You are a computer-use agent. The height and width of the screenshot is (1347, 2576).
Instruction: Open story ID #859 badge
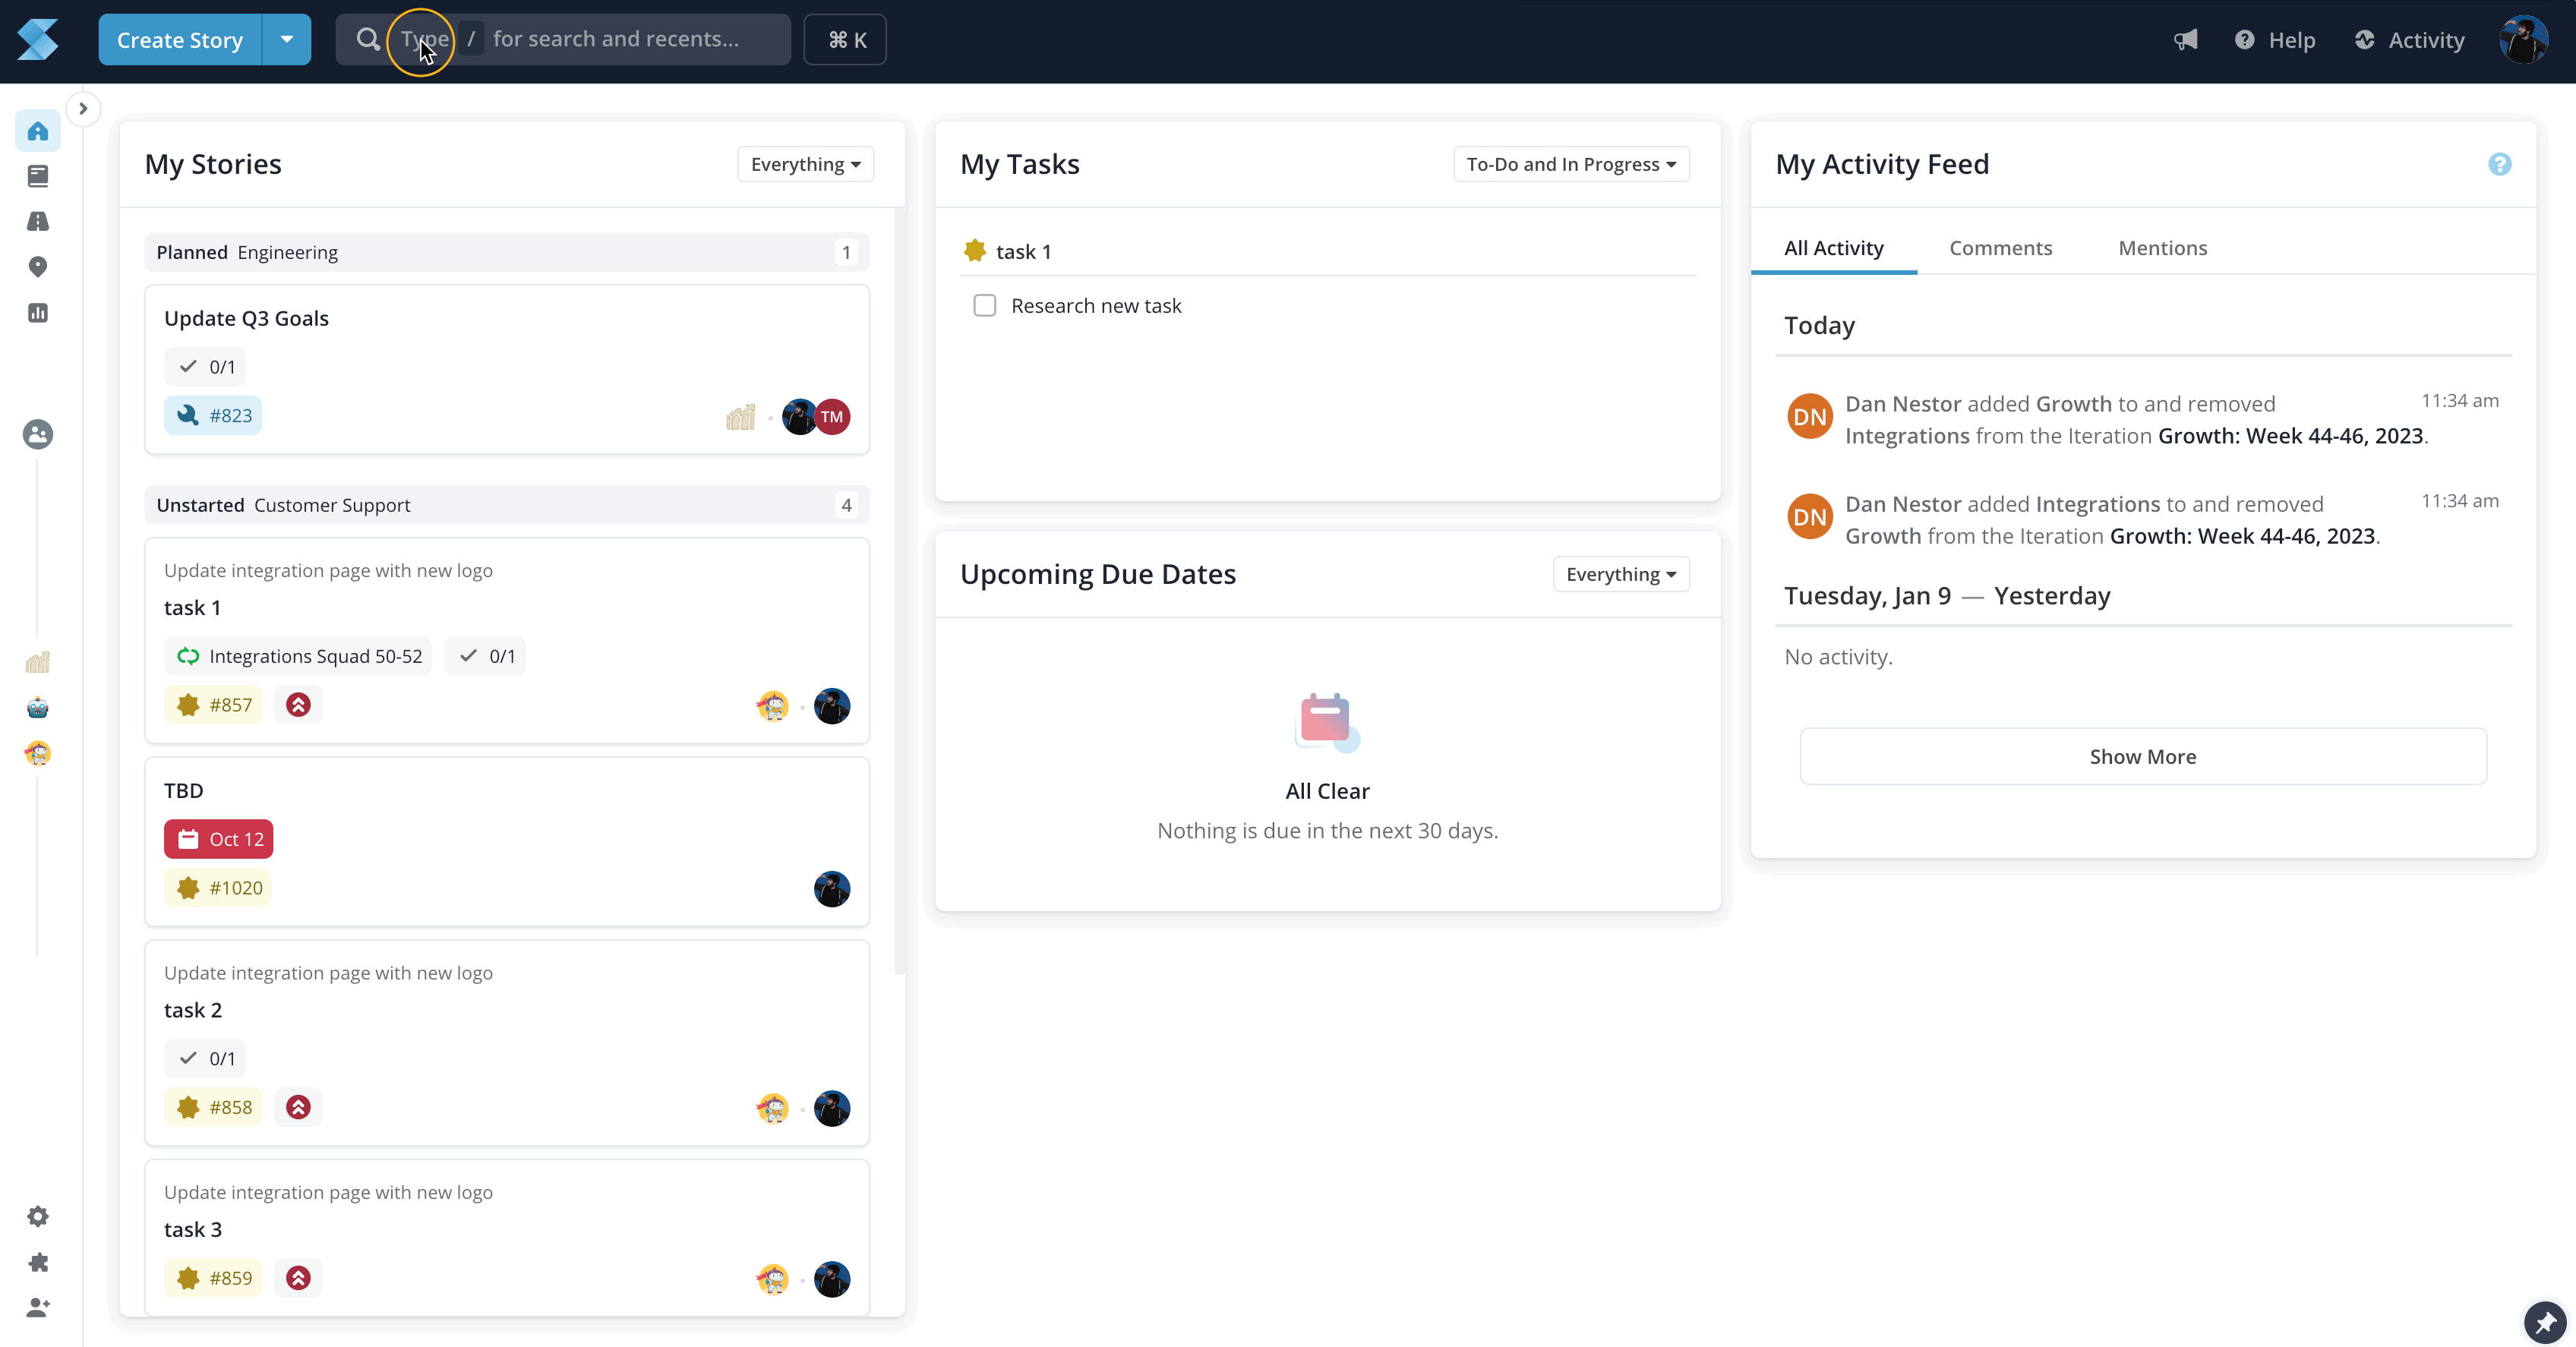(213, 1278)
